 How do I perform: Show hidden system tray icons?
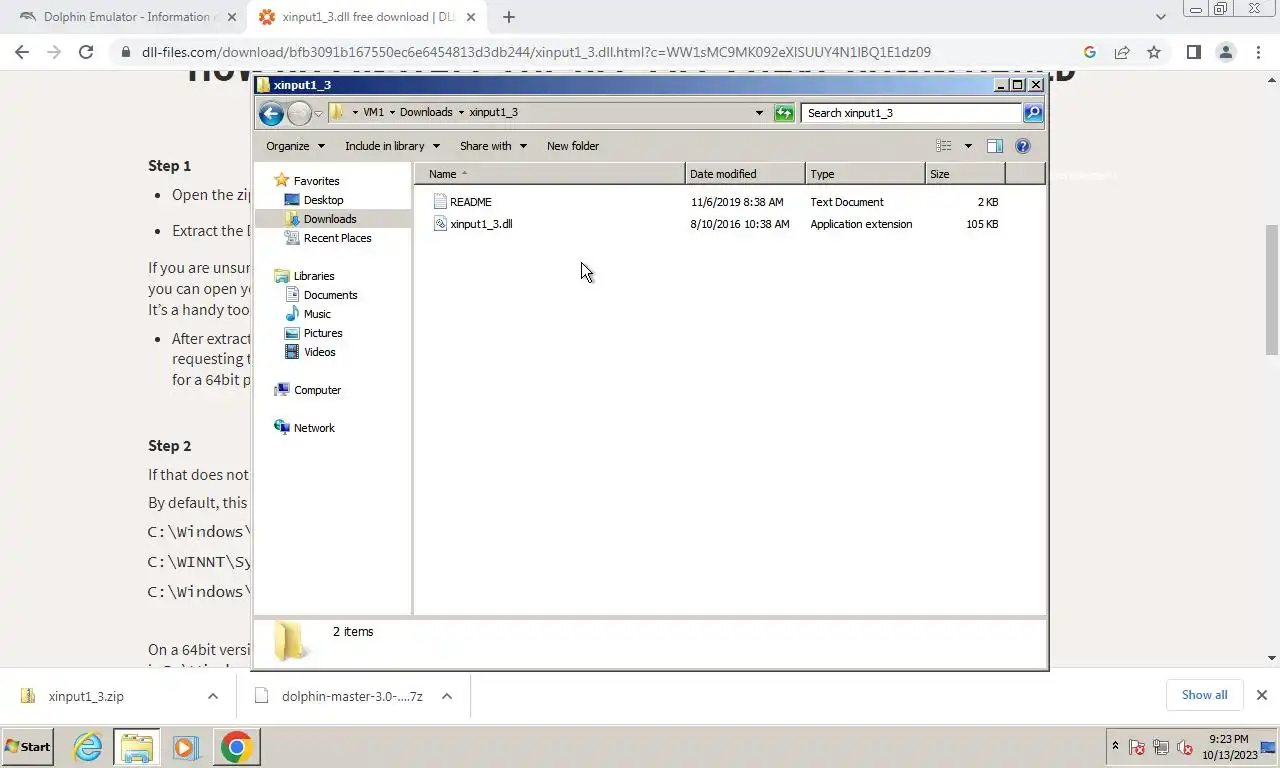click(1115, 747)
